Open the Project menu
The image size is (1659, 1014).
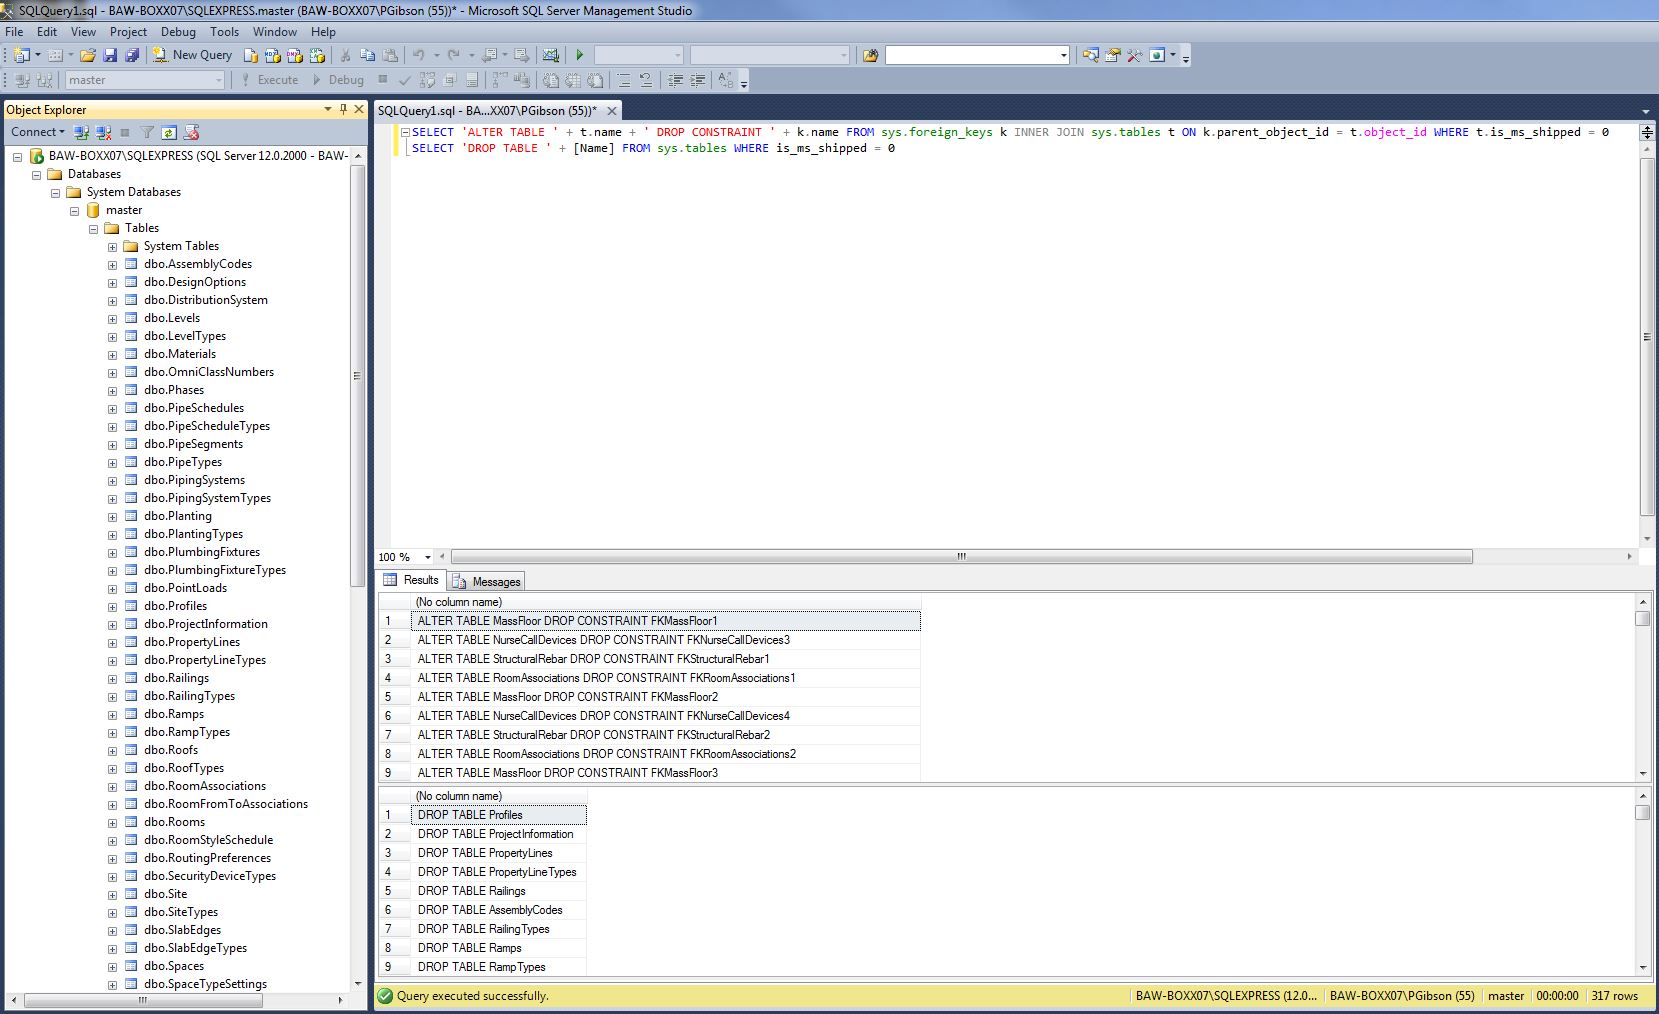(x=128, y=31)
